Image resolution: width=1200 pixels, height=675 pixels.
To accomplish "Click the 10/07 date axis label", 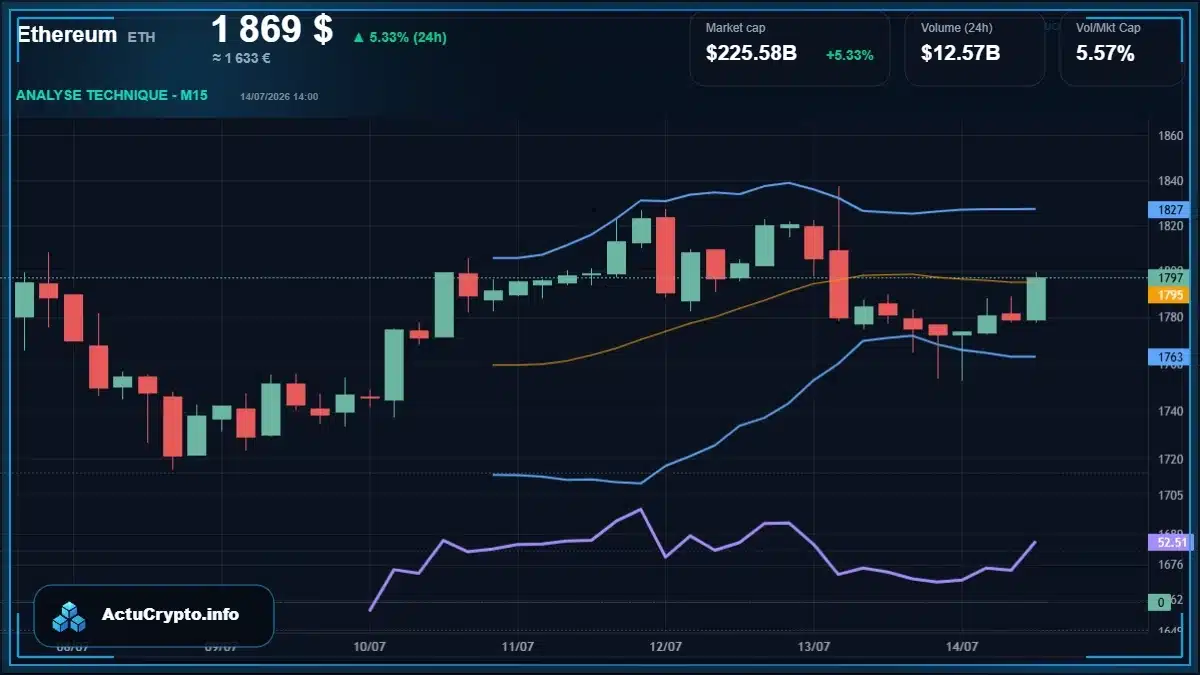I will tap(370, 647).
